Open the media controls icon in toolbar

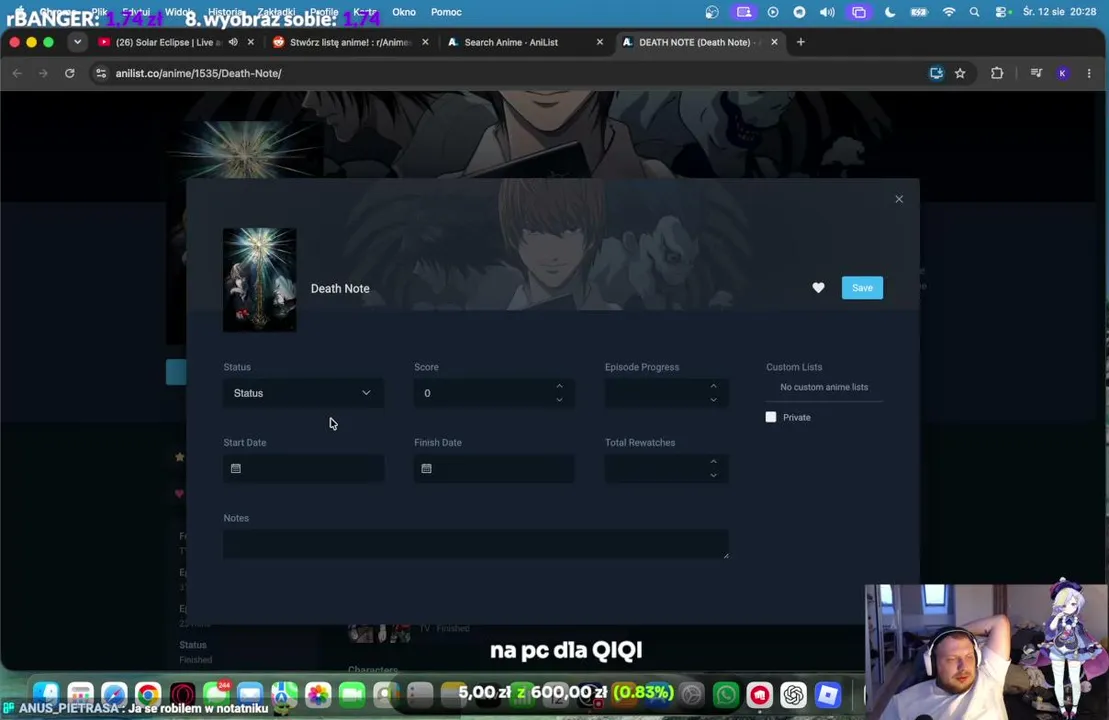(1036, 74)
